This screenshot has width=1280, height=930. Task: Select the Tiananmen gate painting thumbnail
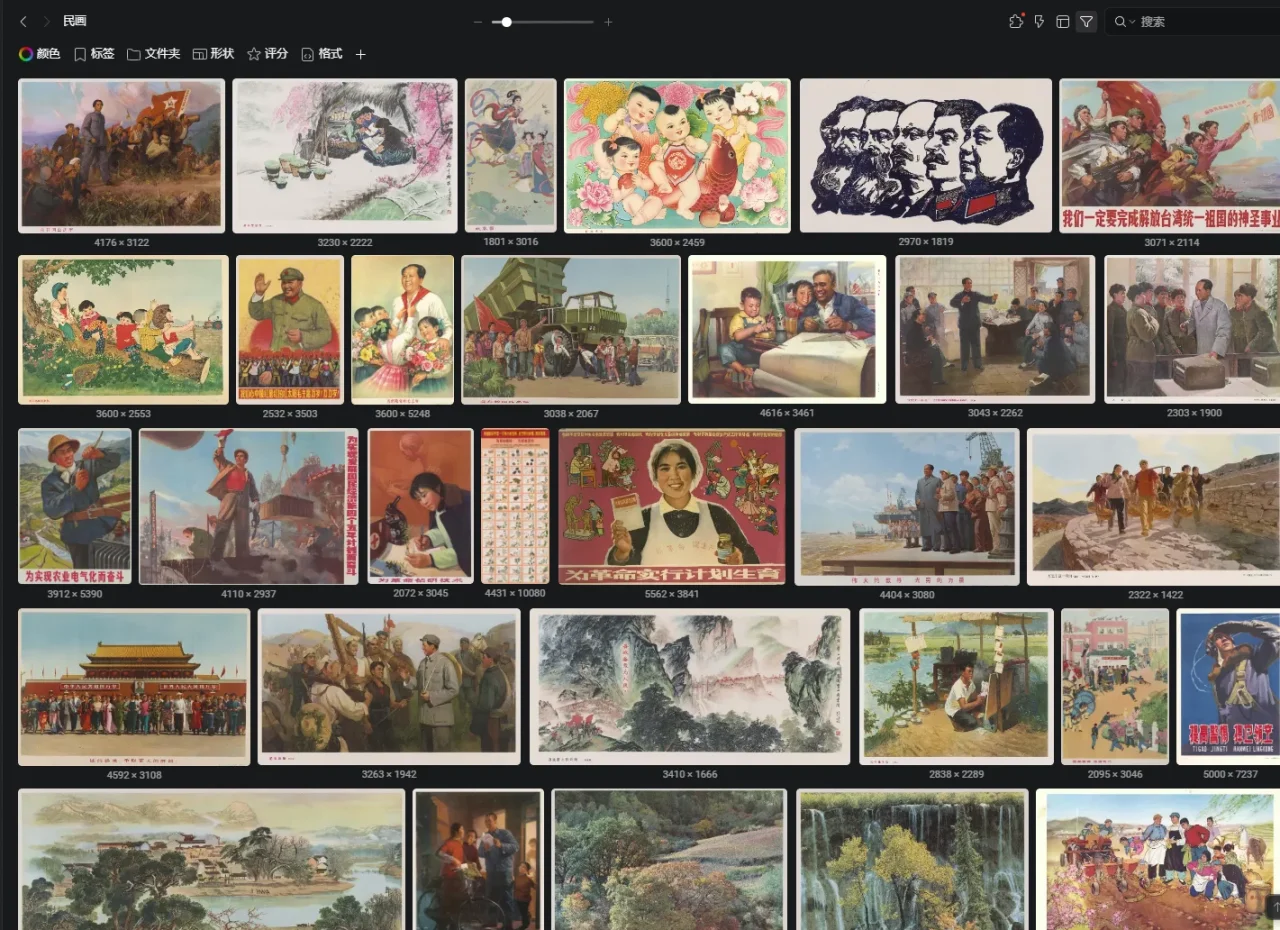(x=134, y=687)
